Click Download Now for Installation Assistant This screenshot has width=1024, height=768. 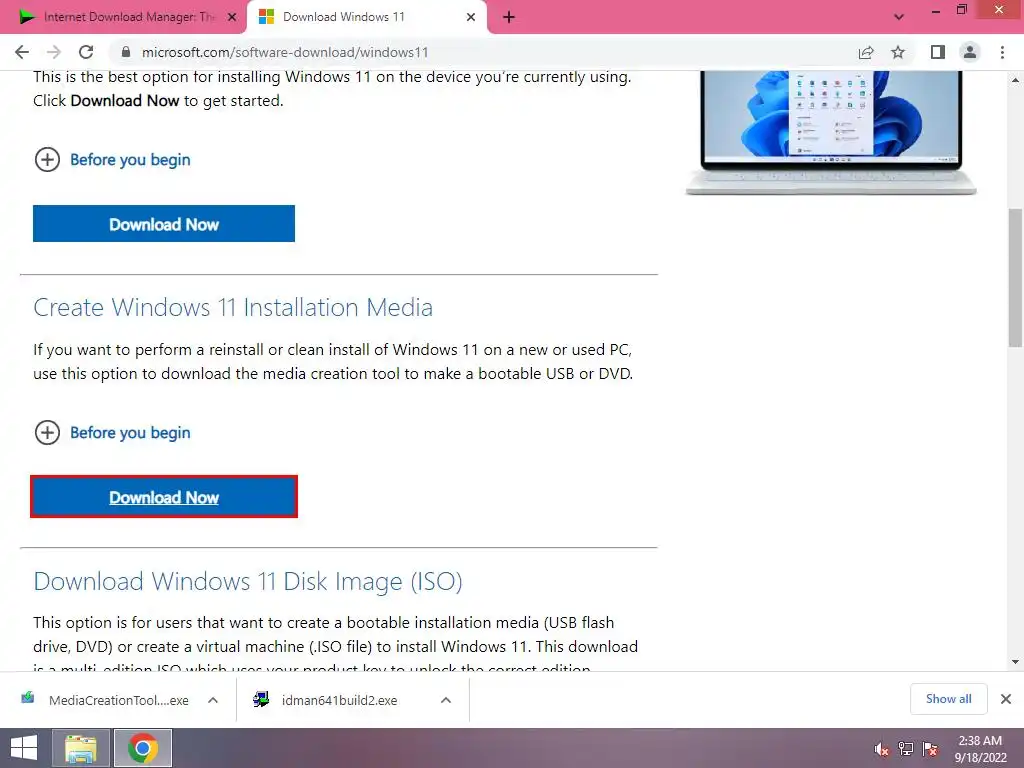164,224
